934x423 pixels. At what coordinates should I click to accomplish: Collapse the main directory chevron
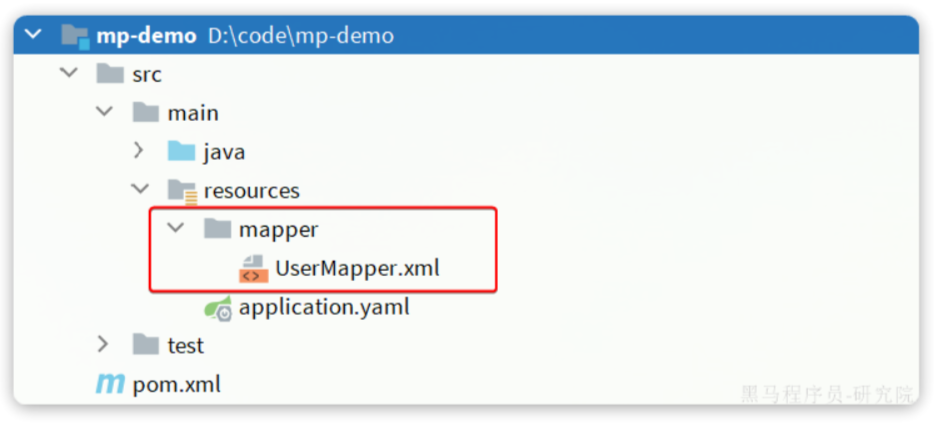click(x=104, y=112)
